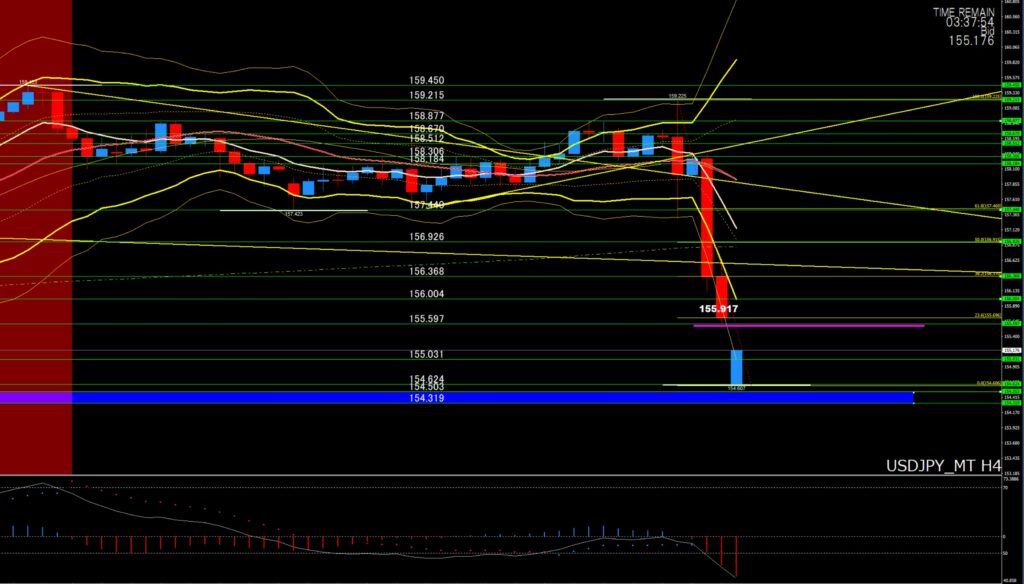Click the 155.597 price level label

pyautogui.click(x=427, y=319)
